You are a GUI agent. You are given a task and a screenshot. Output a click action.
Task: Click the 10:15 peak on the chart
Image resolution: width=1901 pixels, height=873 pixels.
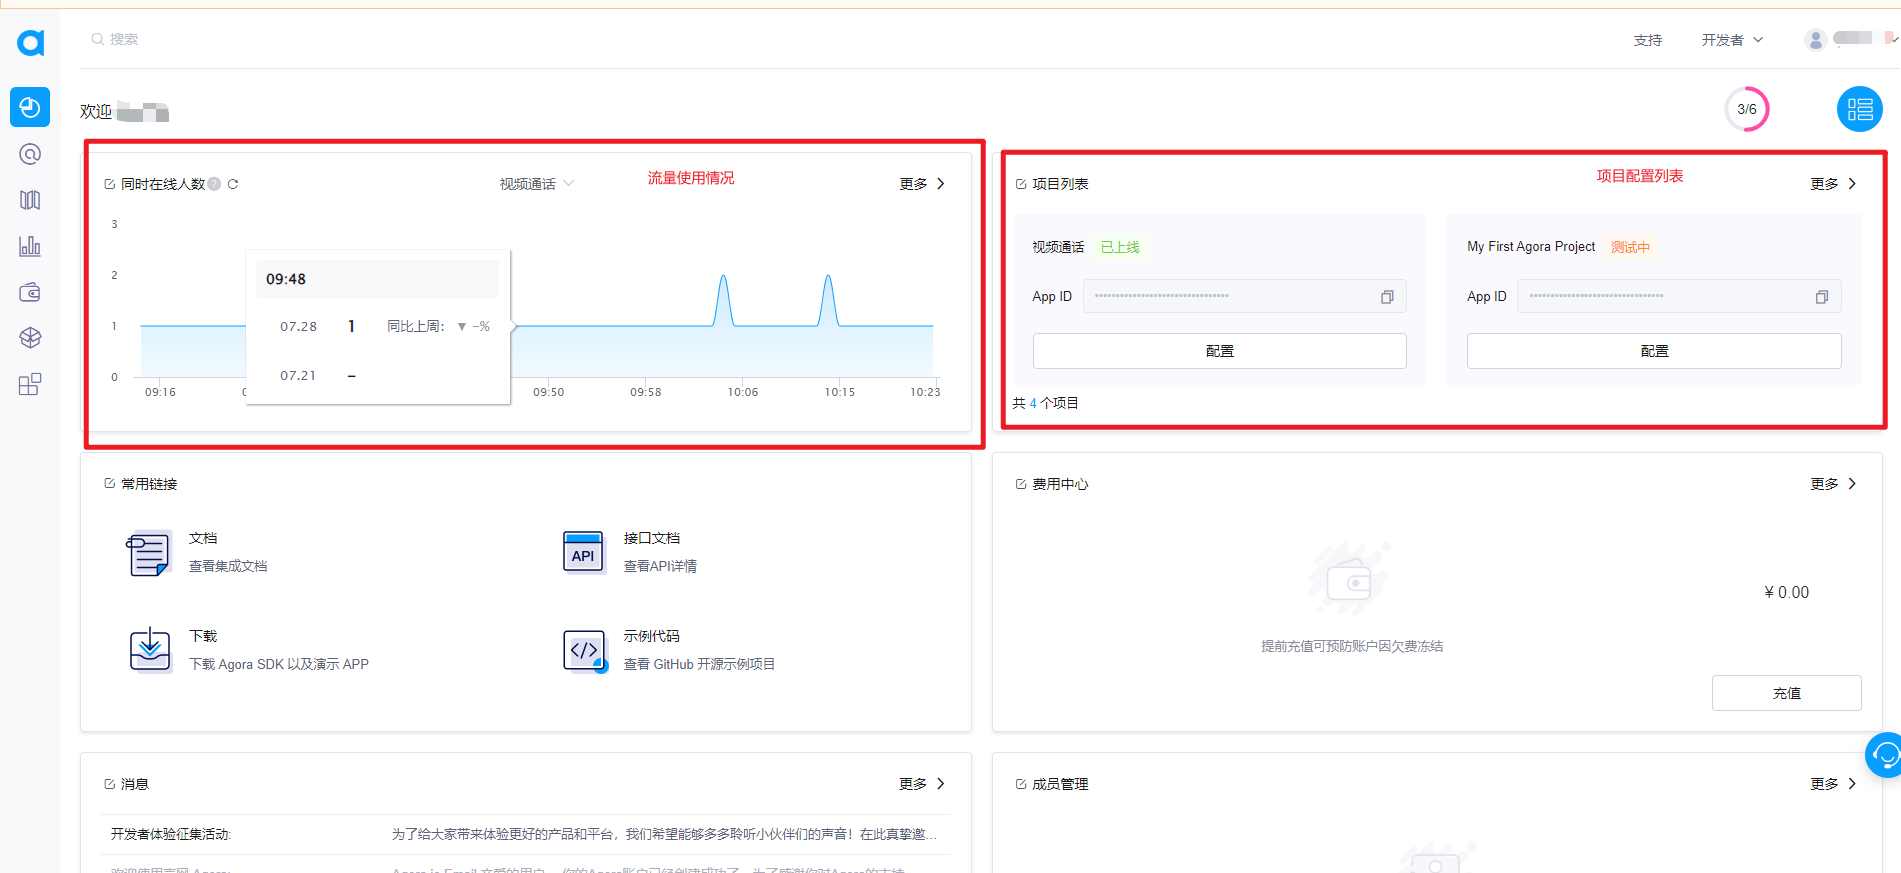point(828,276)
